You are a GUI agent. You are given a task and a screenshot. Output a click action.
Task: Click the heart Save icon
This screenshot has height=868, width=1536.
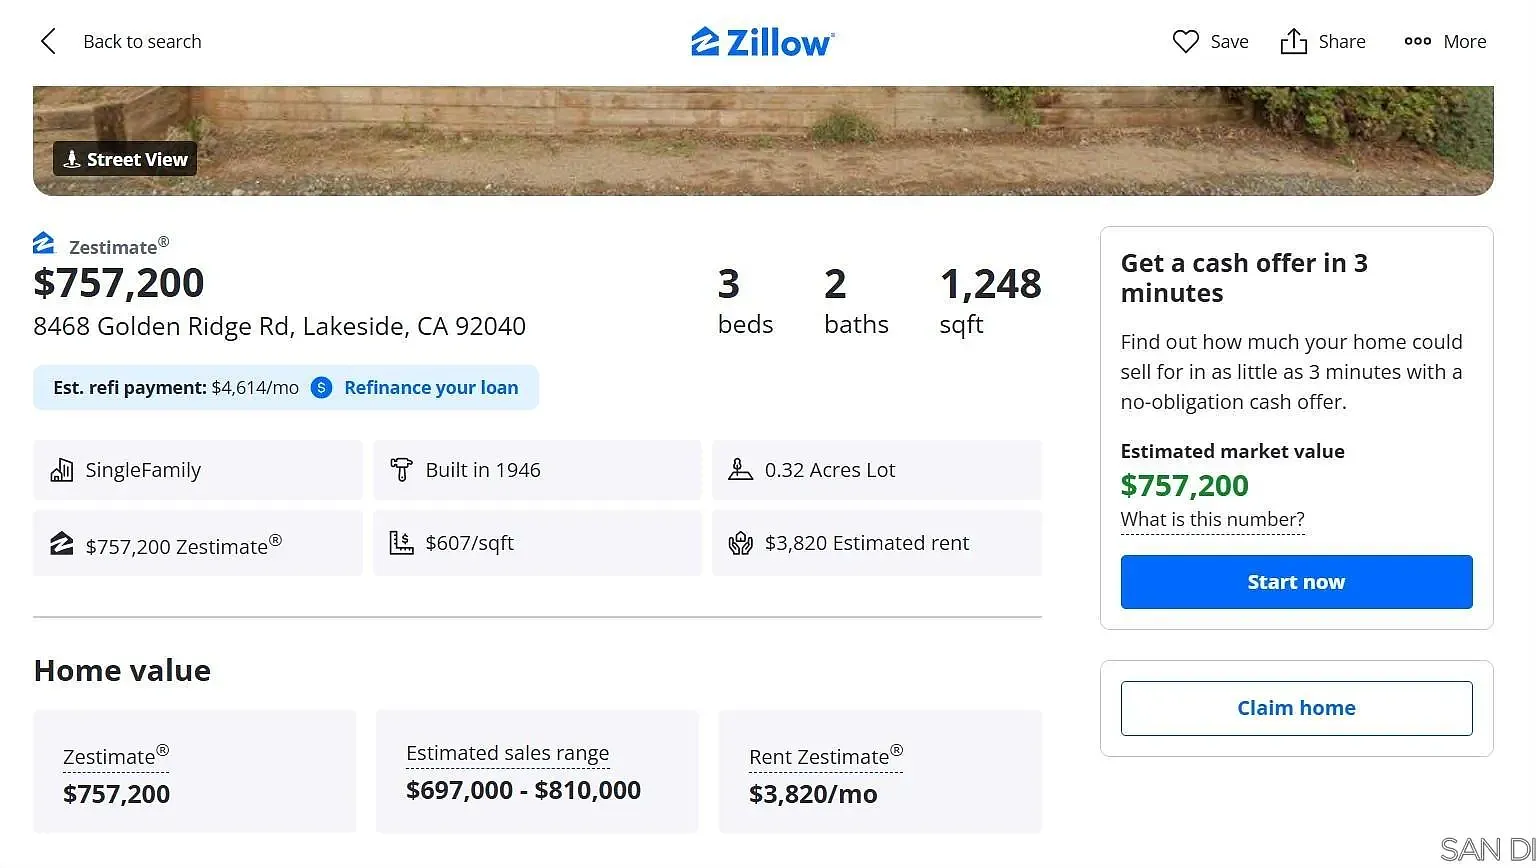pos(1185,41)
